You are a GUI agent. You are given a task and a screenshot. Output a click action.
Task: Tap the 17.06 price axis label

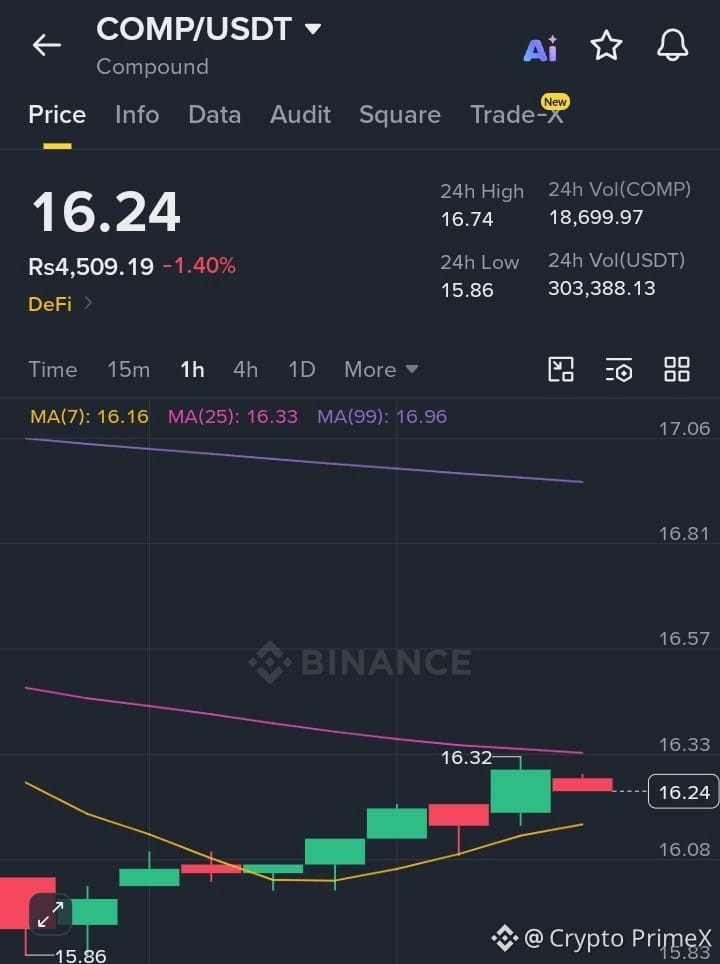pos(684,428)
